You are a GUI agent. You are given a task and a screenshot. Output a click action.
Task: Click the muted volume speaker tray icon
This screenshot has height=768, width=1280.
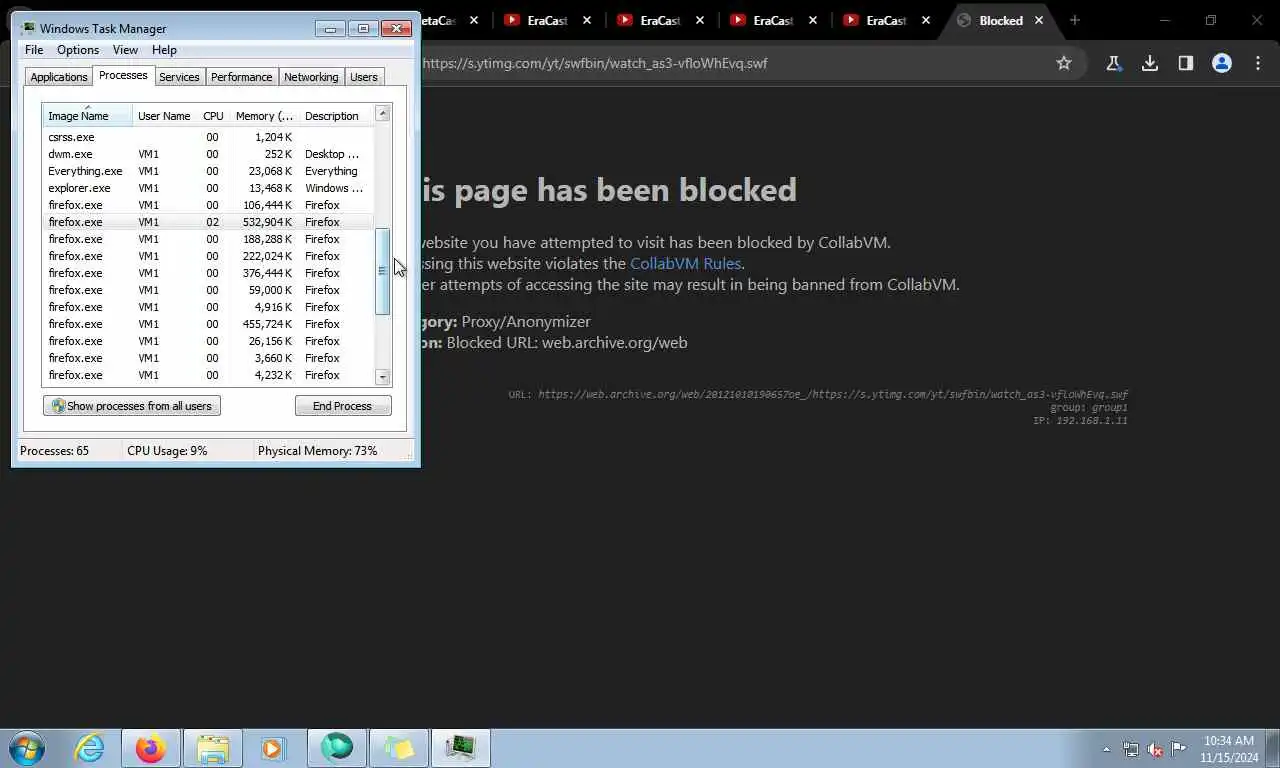(x=1155, y=749)
